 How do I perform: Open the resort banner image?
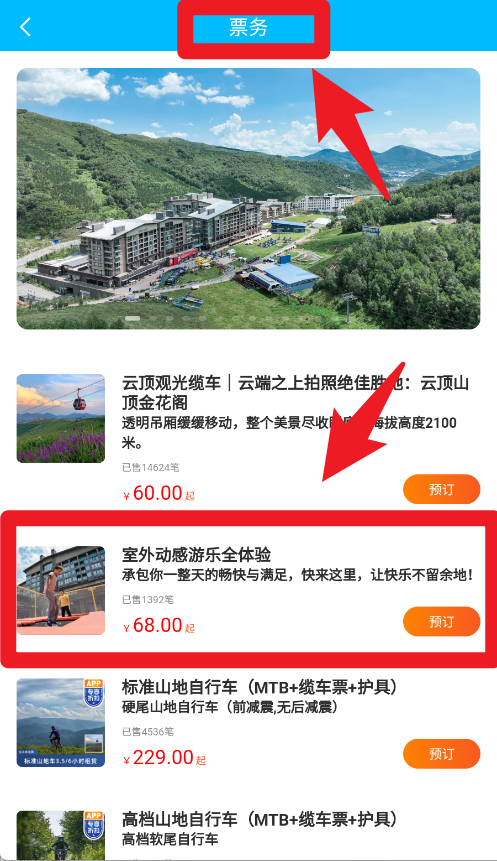pyautogui.click(x=248, y=198)
